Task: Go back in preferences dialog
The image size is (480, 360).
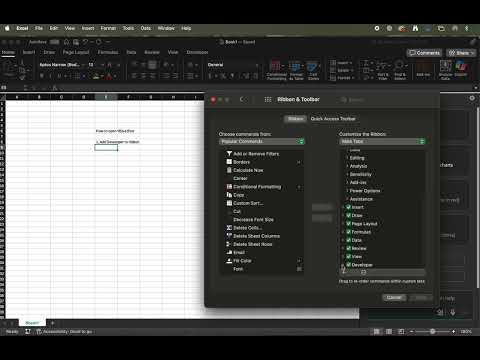Action: tap(242, 99)
